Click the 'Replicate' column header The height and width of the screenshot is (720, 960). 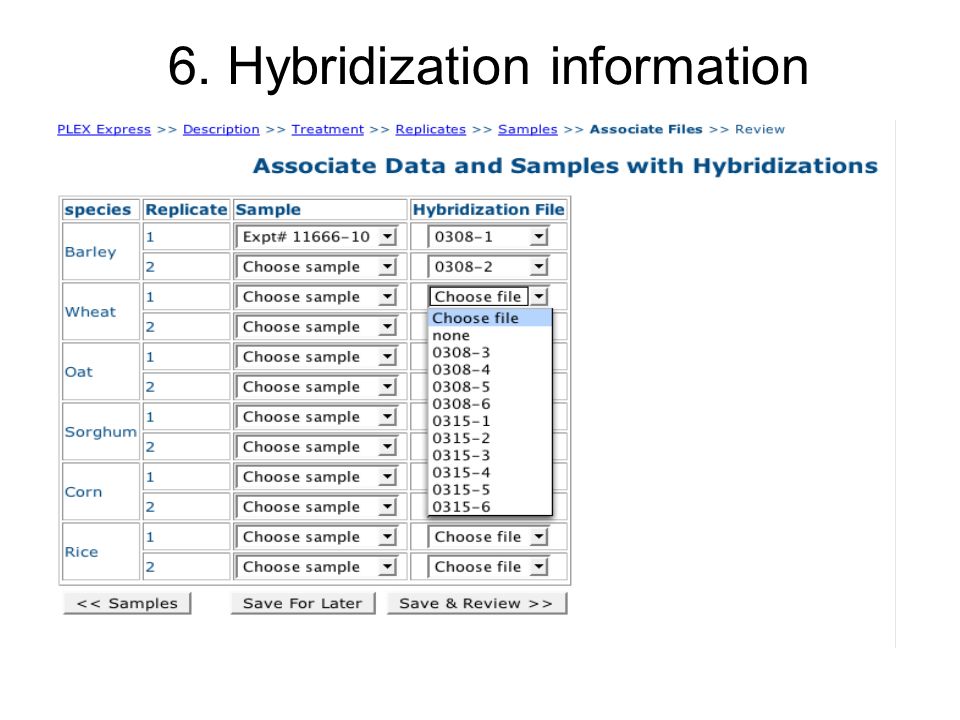click(x=186, y=209)
